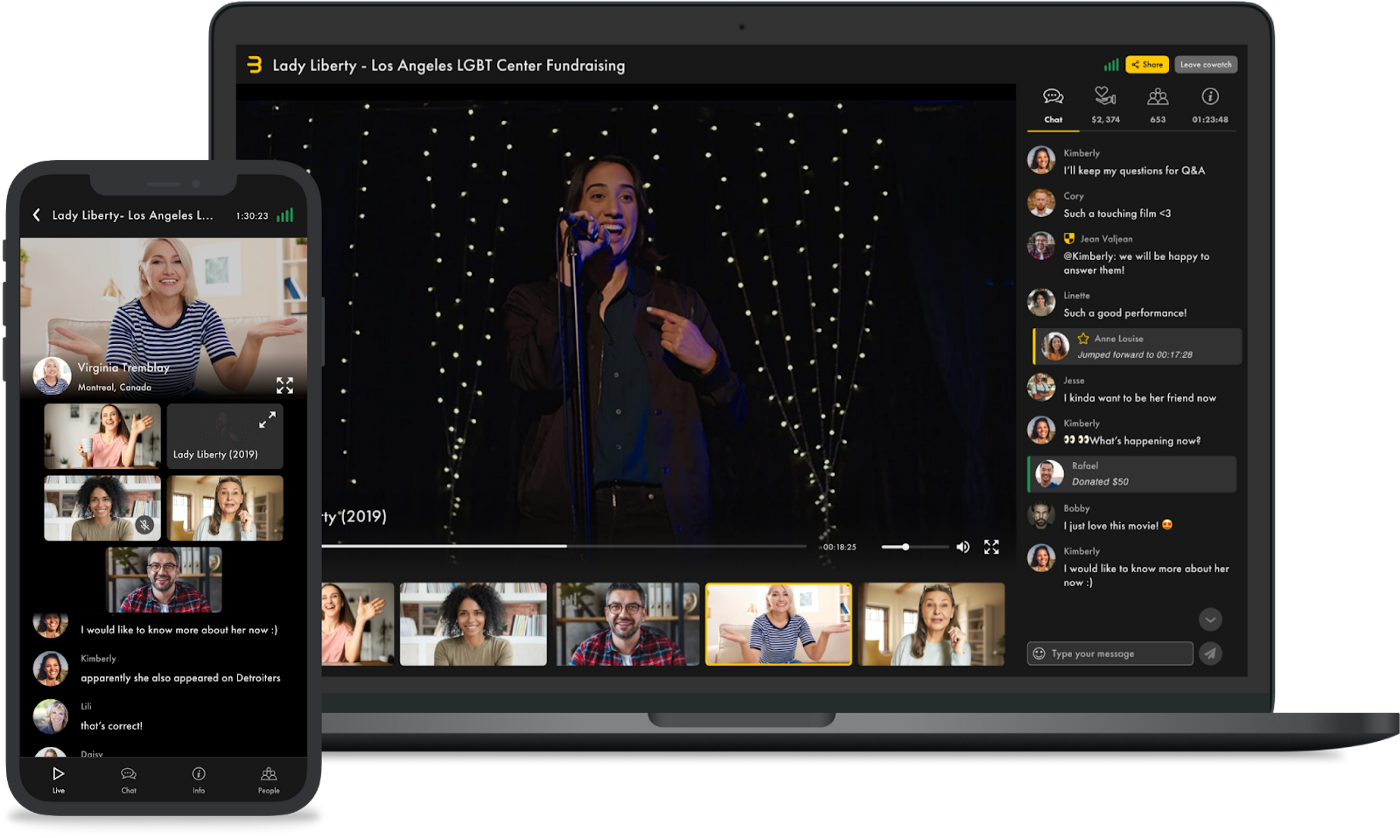Viewport: 1400px width, 838px height.
Task: Select the bearded man with glasses thumbnail on laptop
Action: point(628,624)
